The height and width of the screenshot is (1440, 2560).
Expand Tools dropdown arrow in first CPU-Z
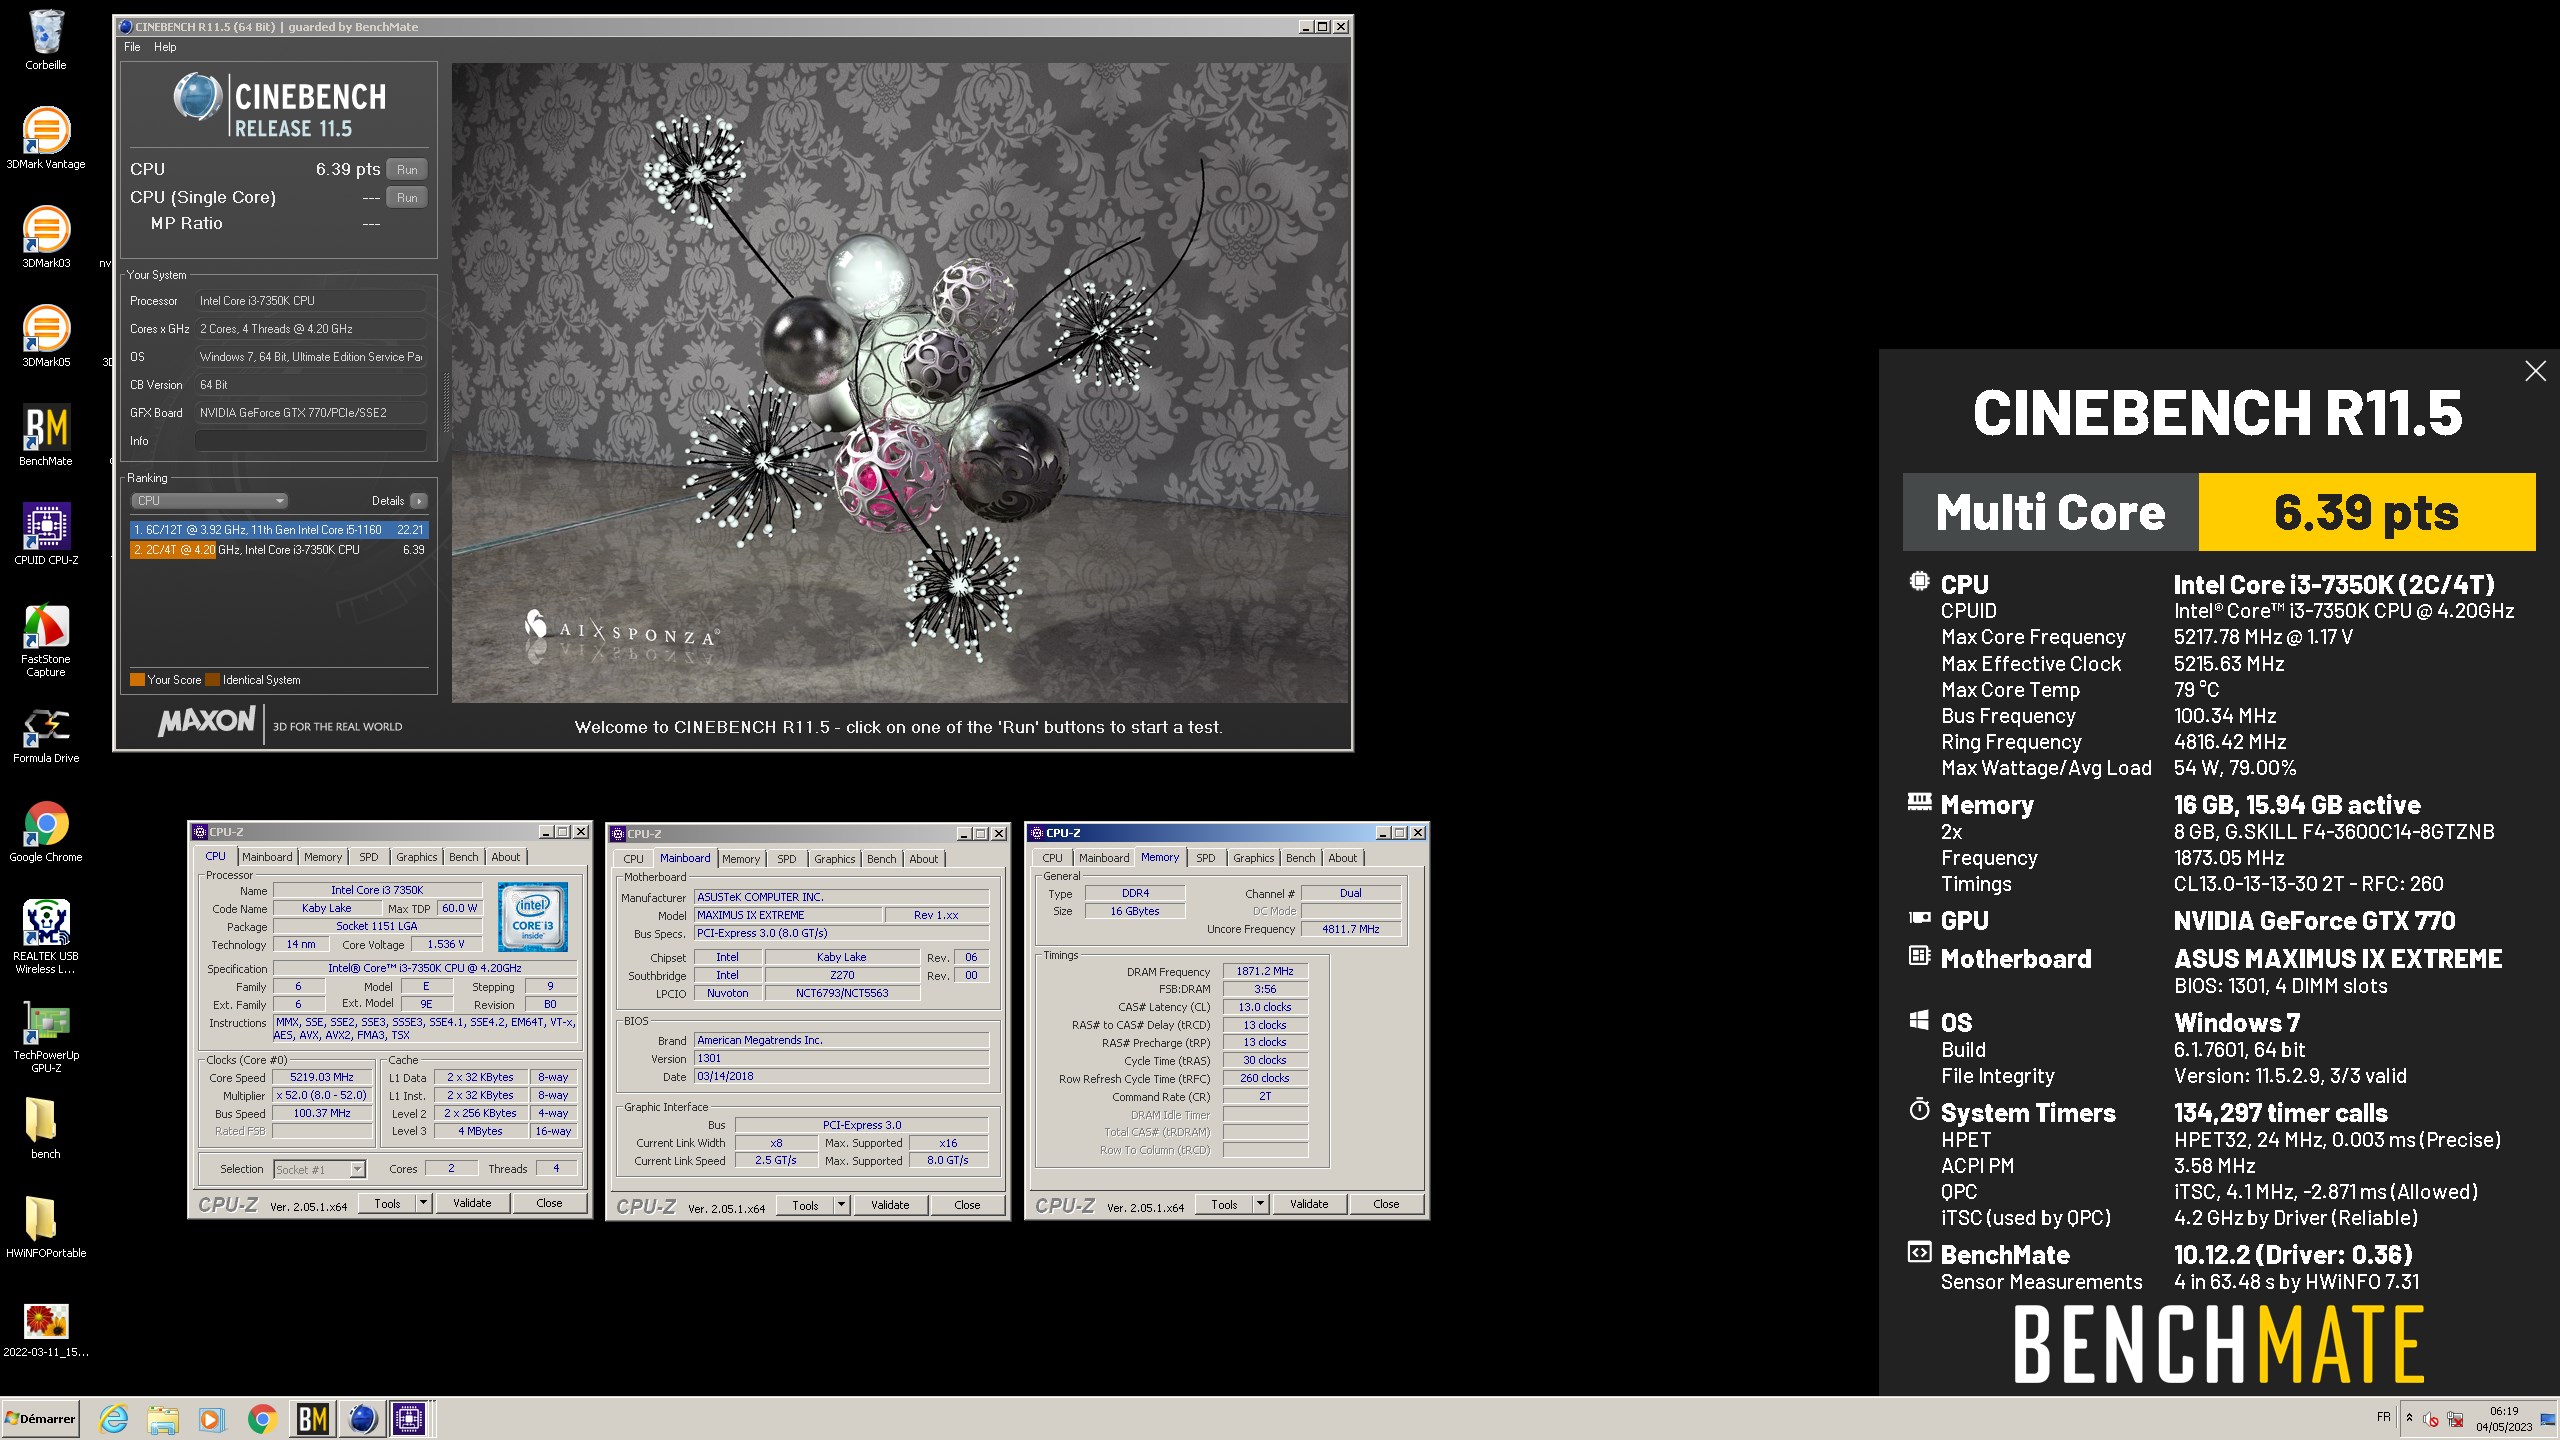click(424, 1203)
